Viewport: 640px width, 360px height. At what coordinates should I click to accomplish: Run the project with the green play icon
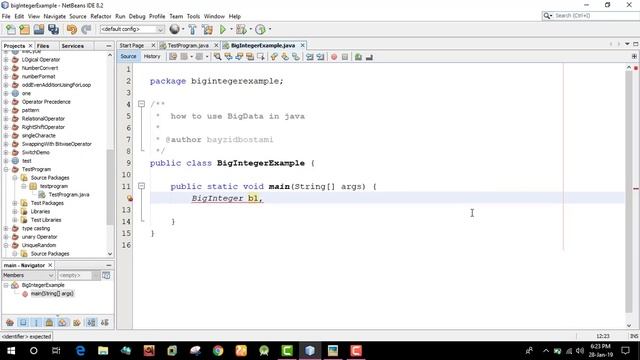pyautogui.click(x=223, y=29)
